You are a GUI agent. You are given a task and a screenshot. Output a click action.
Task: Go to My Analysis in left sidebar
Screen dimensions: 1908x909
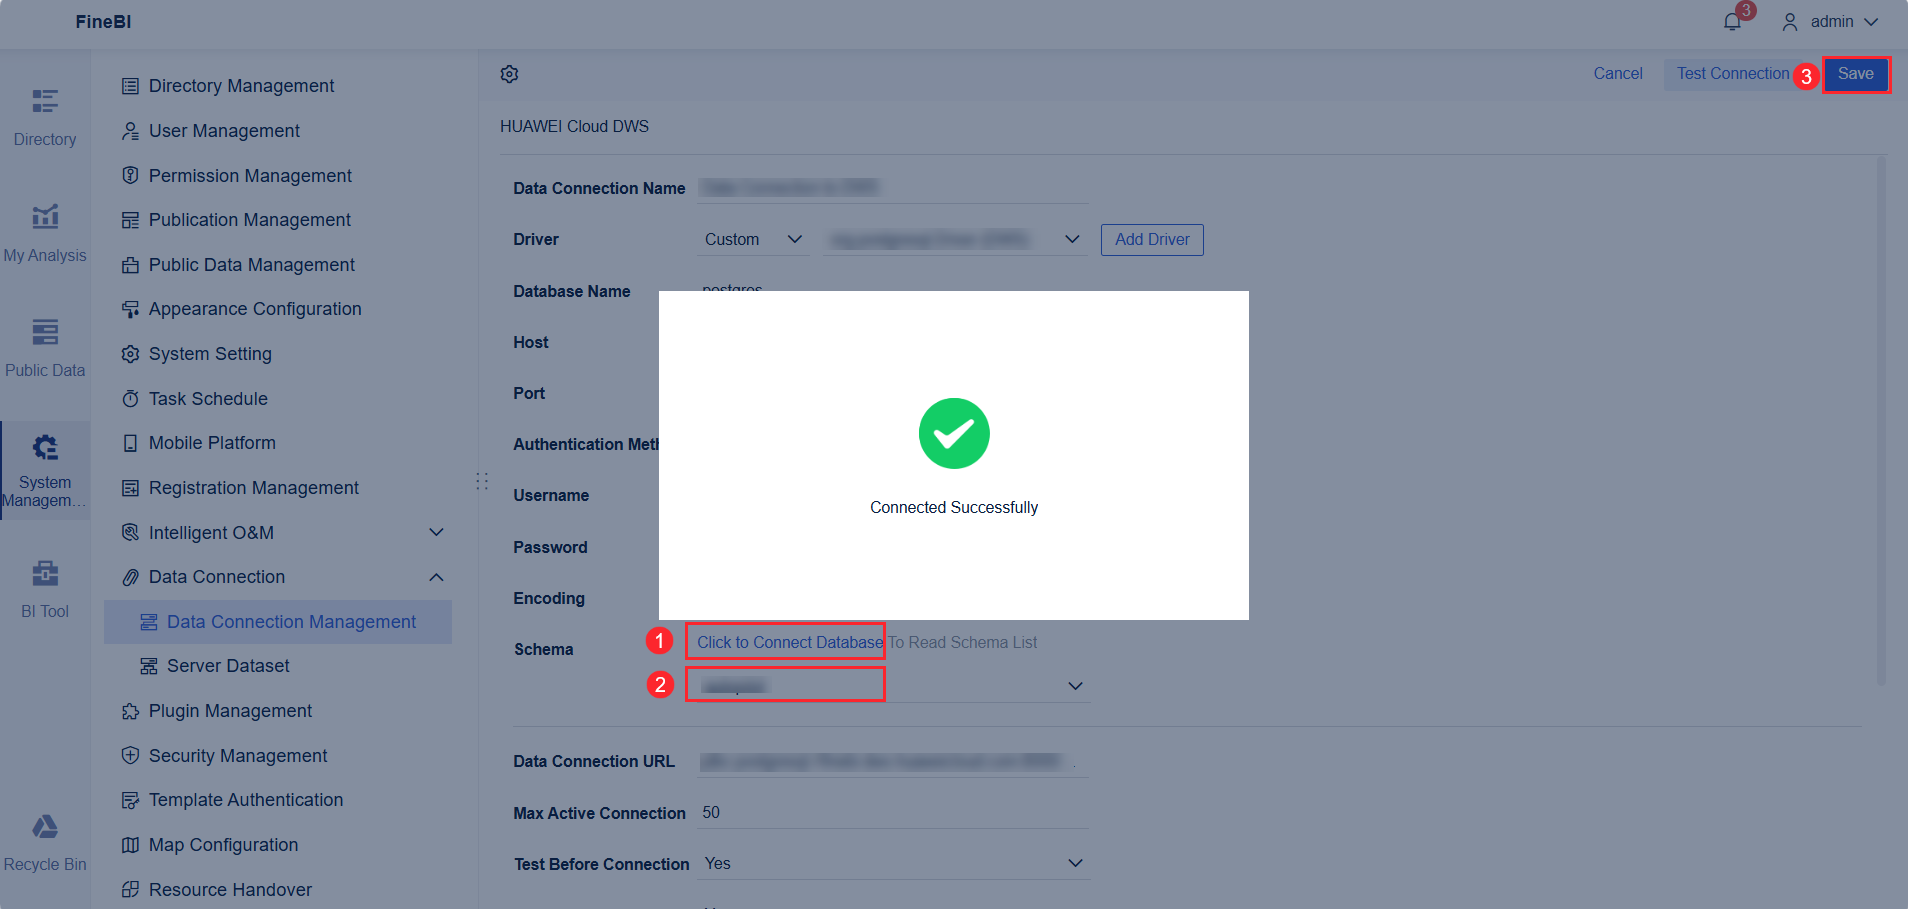pyautogui.click(x=45, y=234)
